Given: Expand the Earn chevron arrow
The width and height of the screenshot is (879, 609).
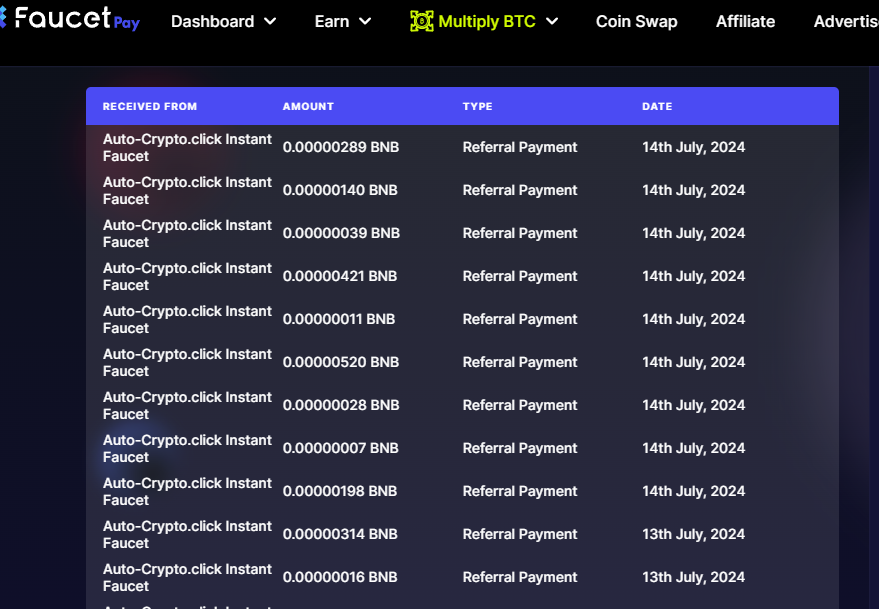Looking at the screenshot, I should click(365, 21).
